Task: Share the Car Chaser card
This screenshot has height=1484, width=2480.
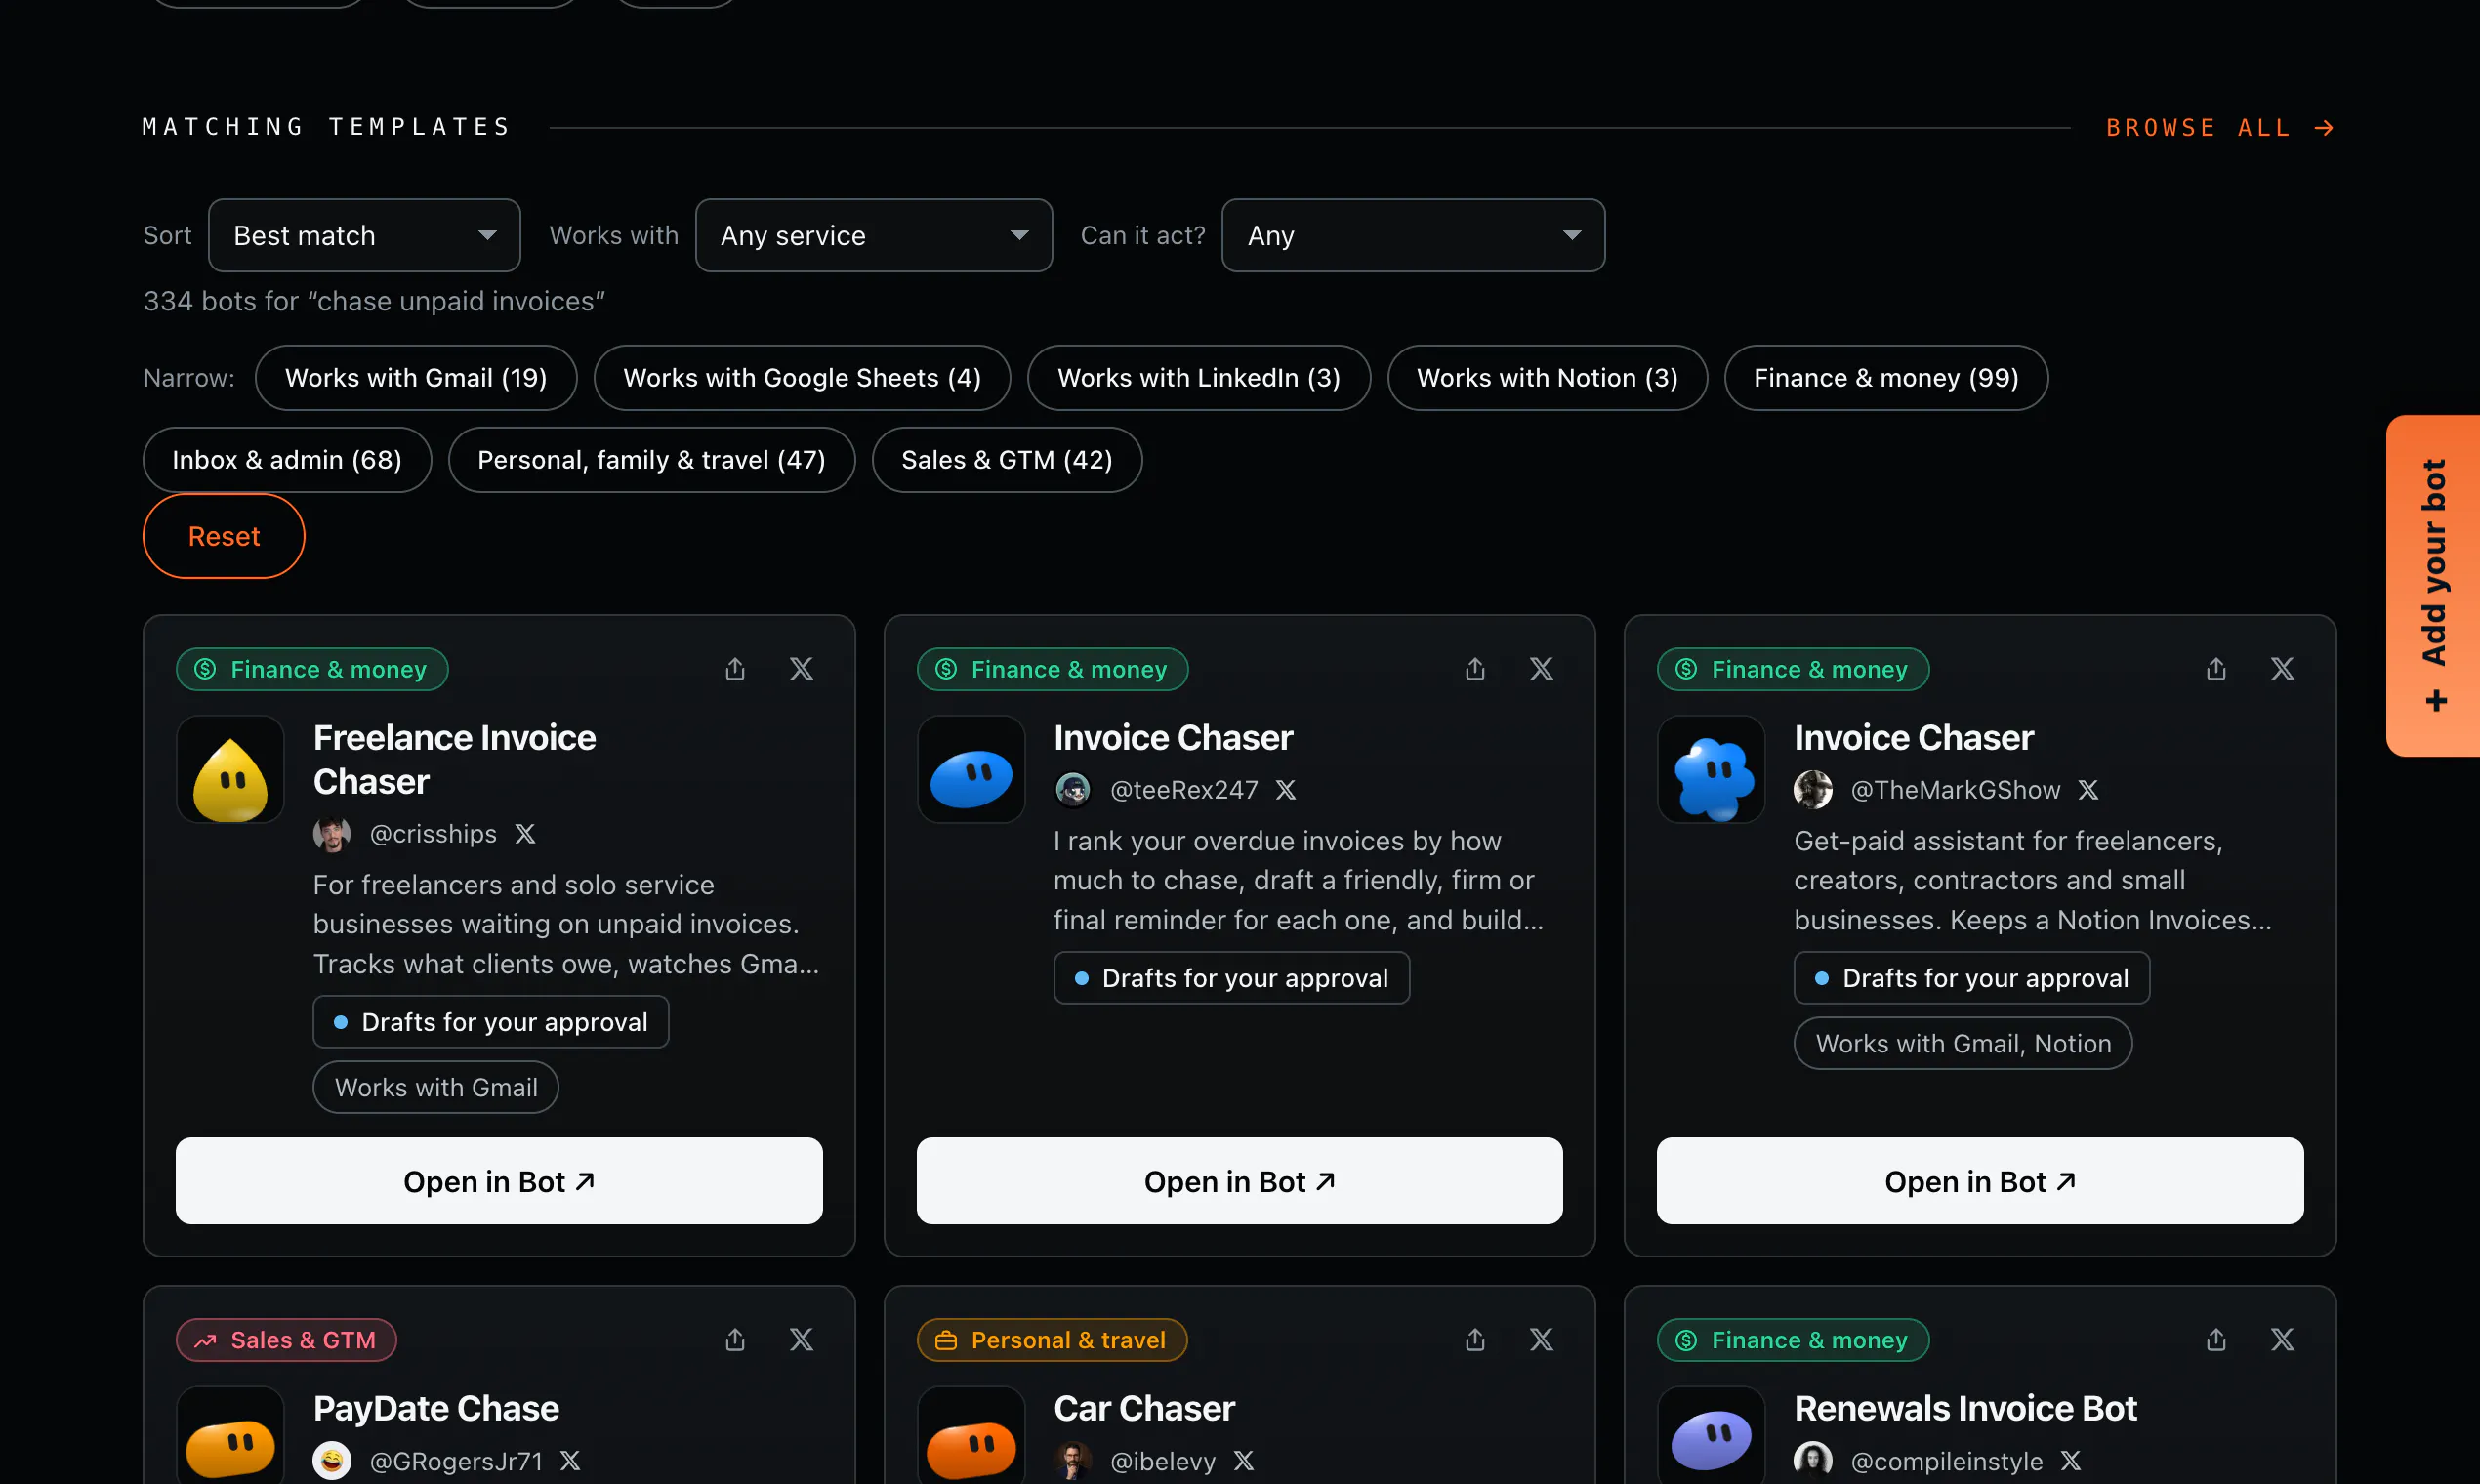Action: coord(1475,1340)
